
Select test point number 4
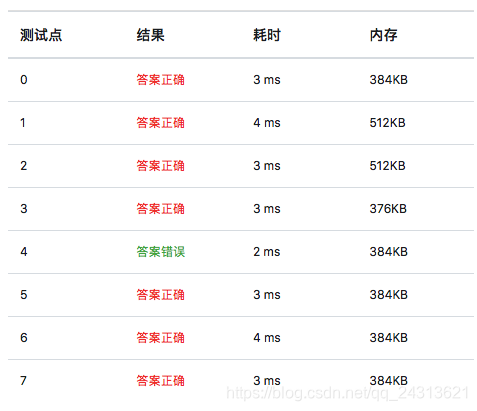(x=24, y=252)
